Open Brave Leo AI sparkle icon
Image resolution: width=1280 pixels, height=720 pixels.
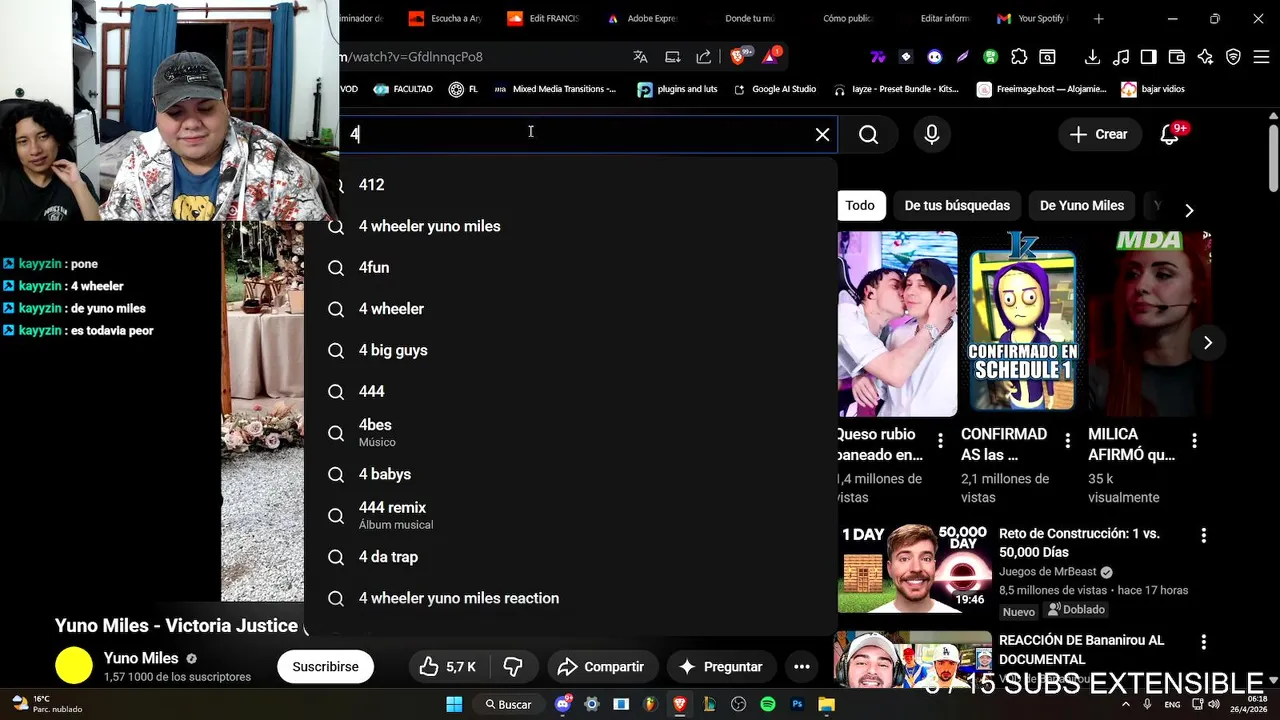pos(1205,57)
